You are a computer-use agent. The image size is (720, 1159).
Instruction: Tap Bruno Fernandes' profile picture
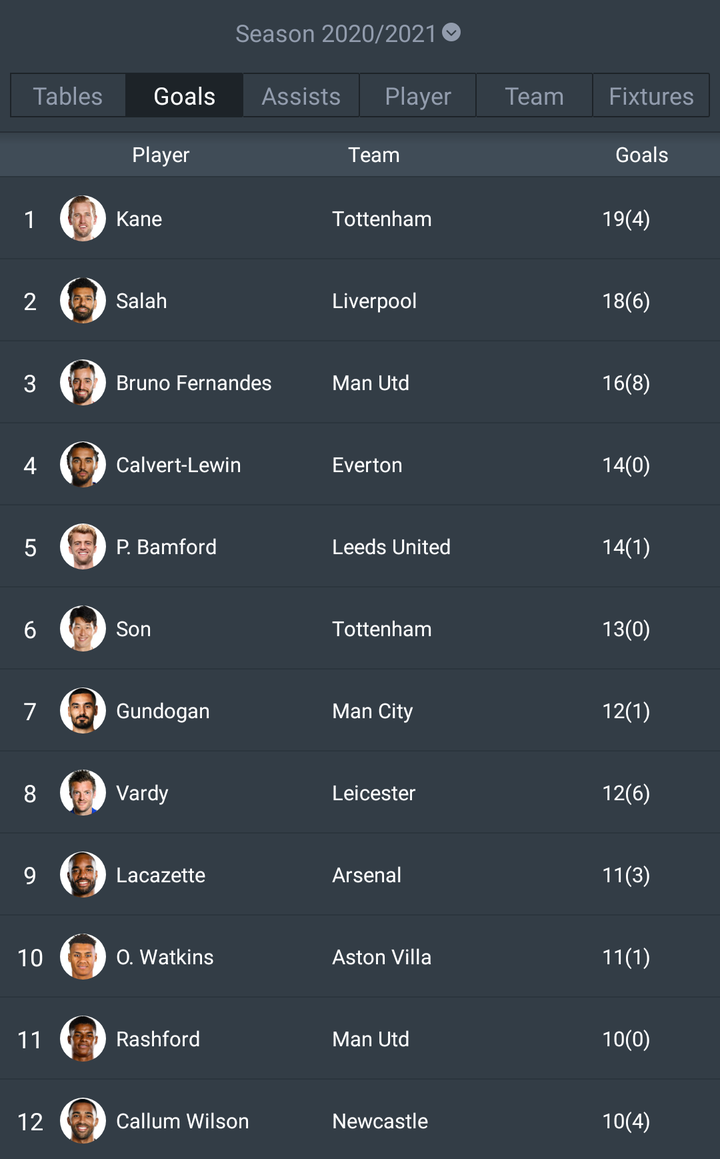(x=83, y=382)
